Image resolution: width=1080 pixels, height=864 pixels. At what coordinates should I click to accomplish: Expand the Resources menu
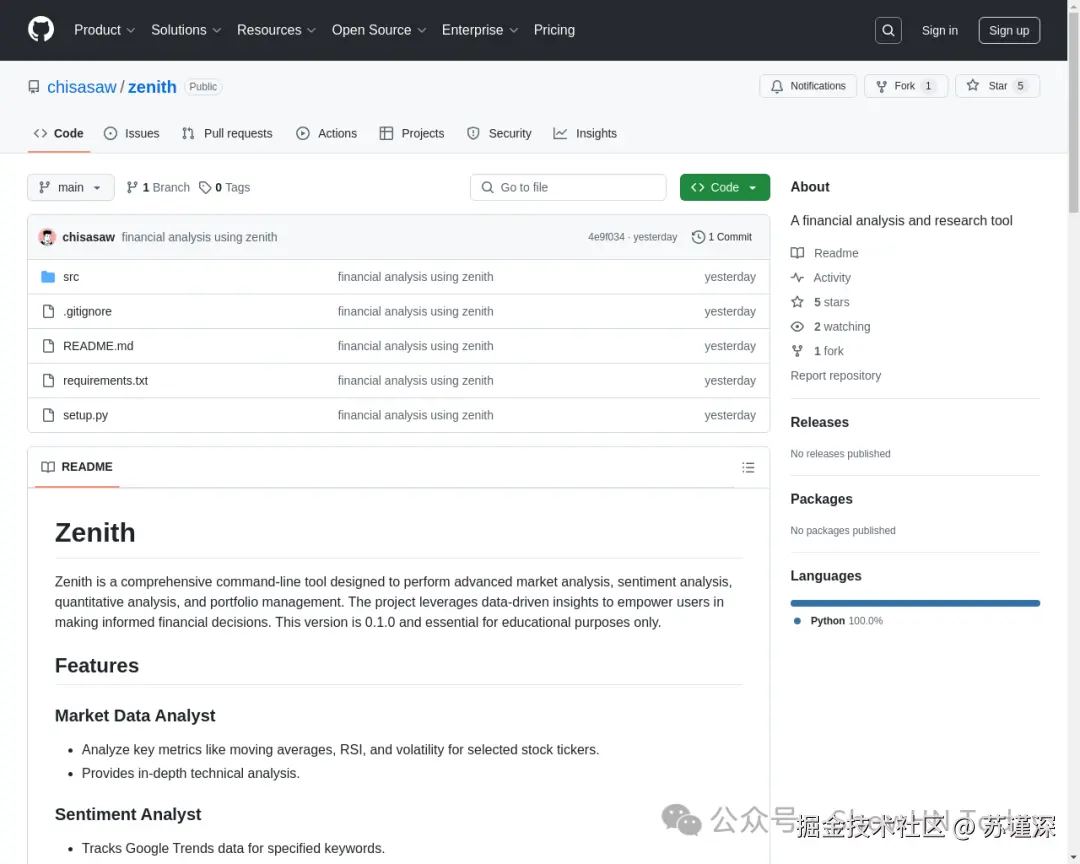[276, 30]
